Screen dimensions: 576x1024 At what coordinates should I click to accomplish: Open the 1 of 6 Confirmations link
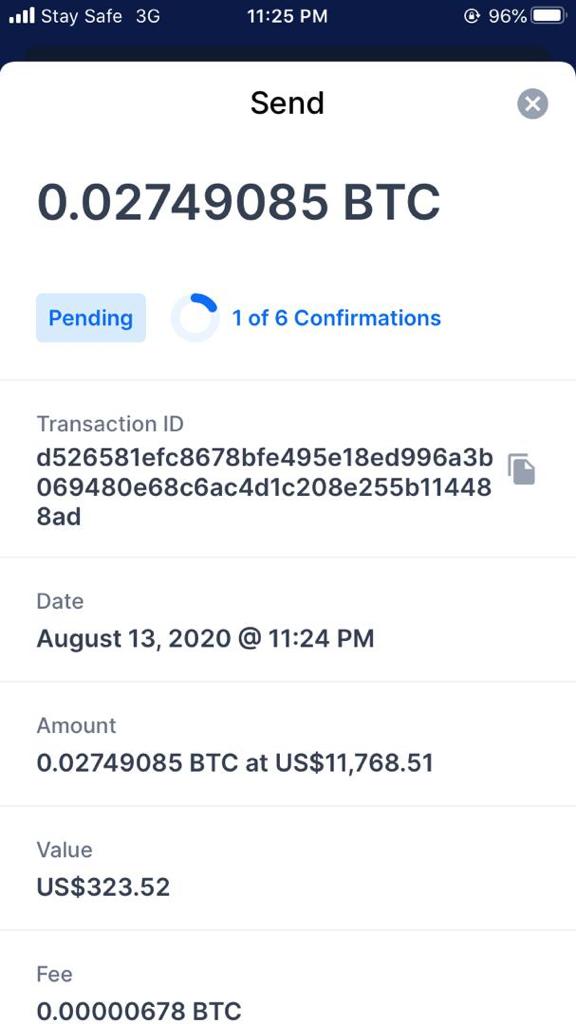click(336, 318)
